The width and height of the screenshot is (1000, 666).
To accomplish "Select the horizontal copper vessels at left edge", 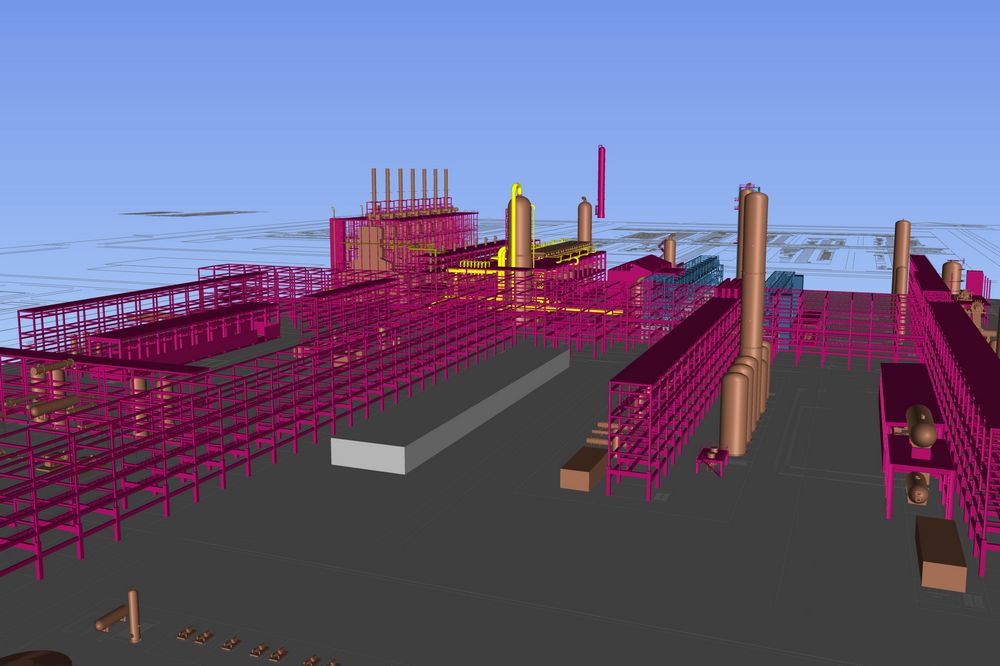I will click(x=47, y=388).
